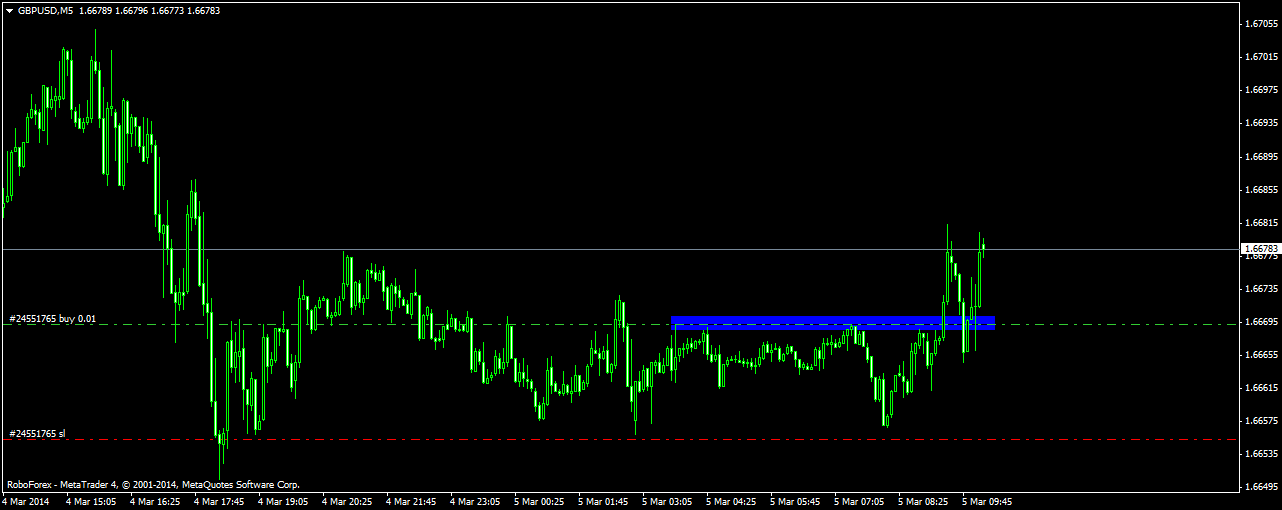Viewport: 1282px width, 510px height.
Task: Click the 5 Mar 00:25 time label
Action: click(540, 501)
